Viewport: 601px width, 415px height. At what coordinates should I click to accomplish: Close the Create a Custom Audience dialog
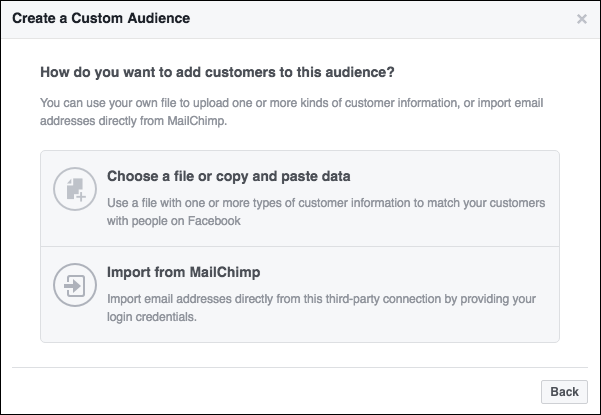582,19
